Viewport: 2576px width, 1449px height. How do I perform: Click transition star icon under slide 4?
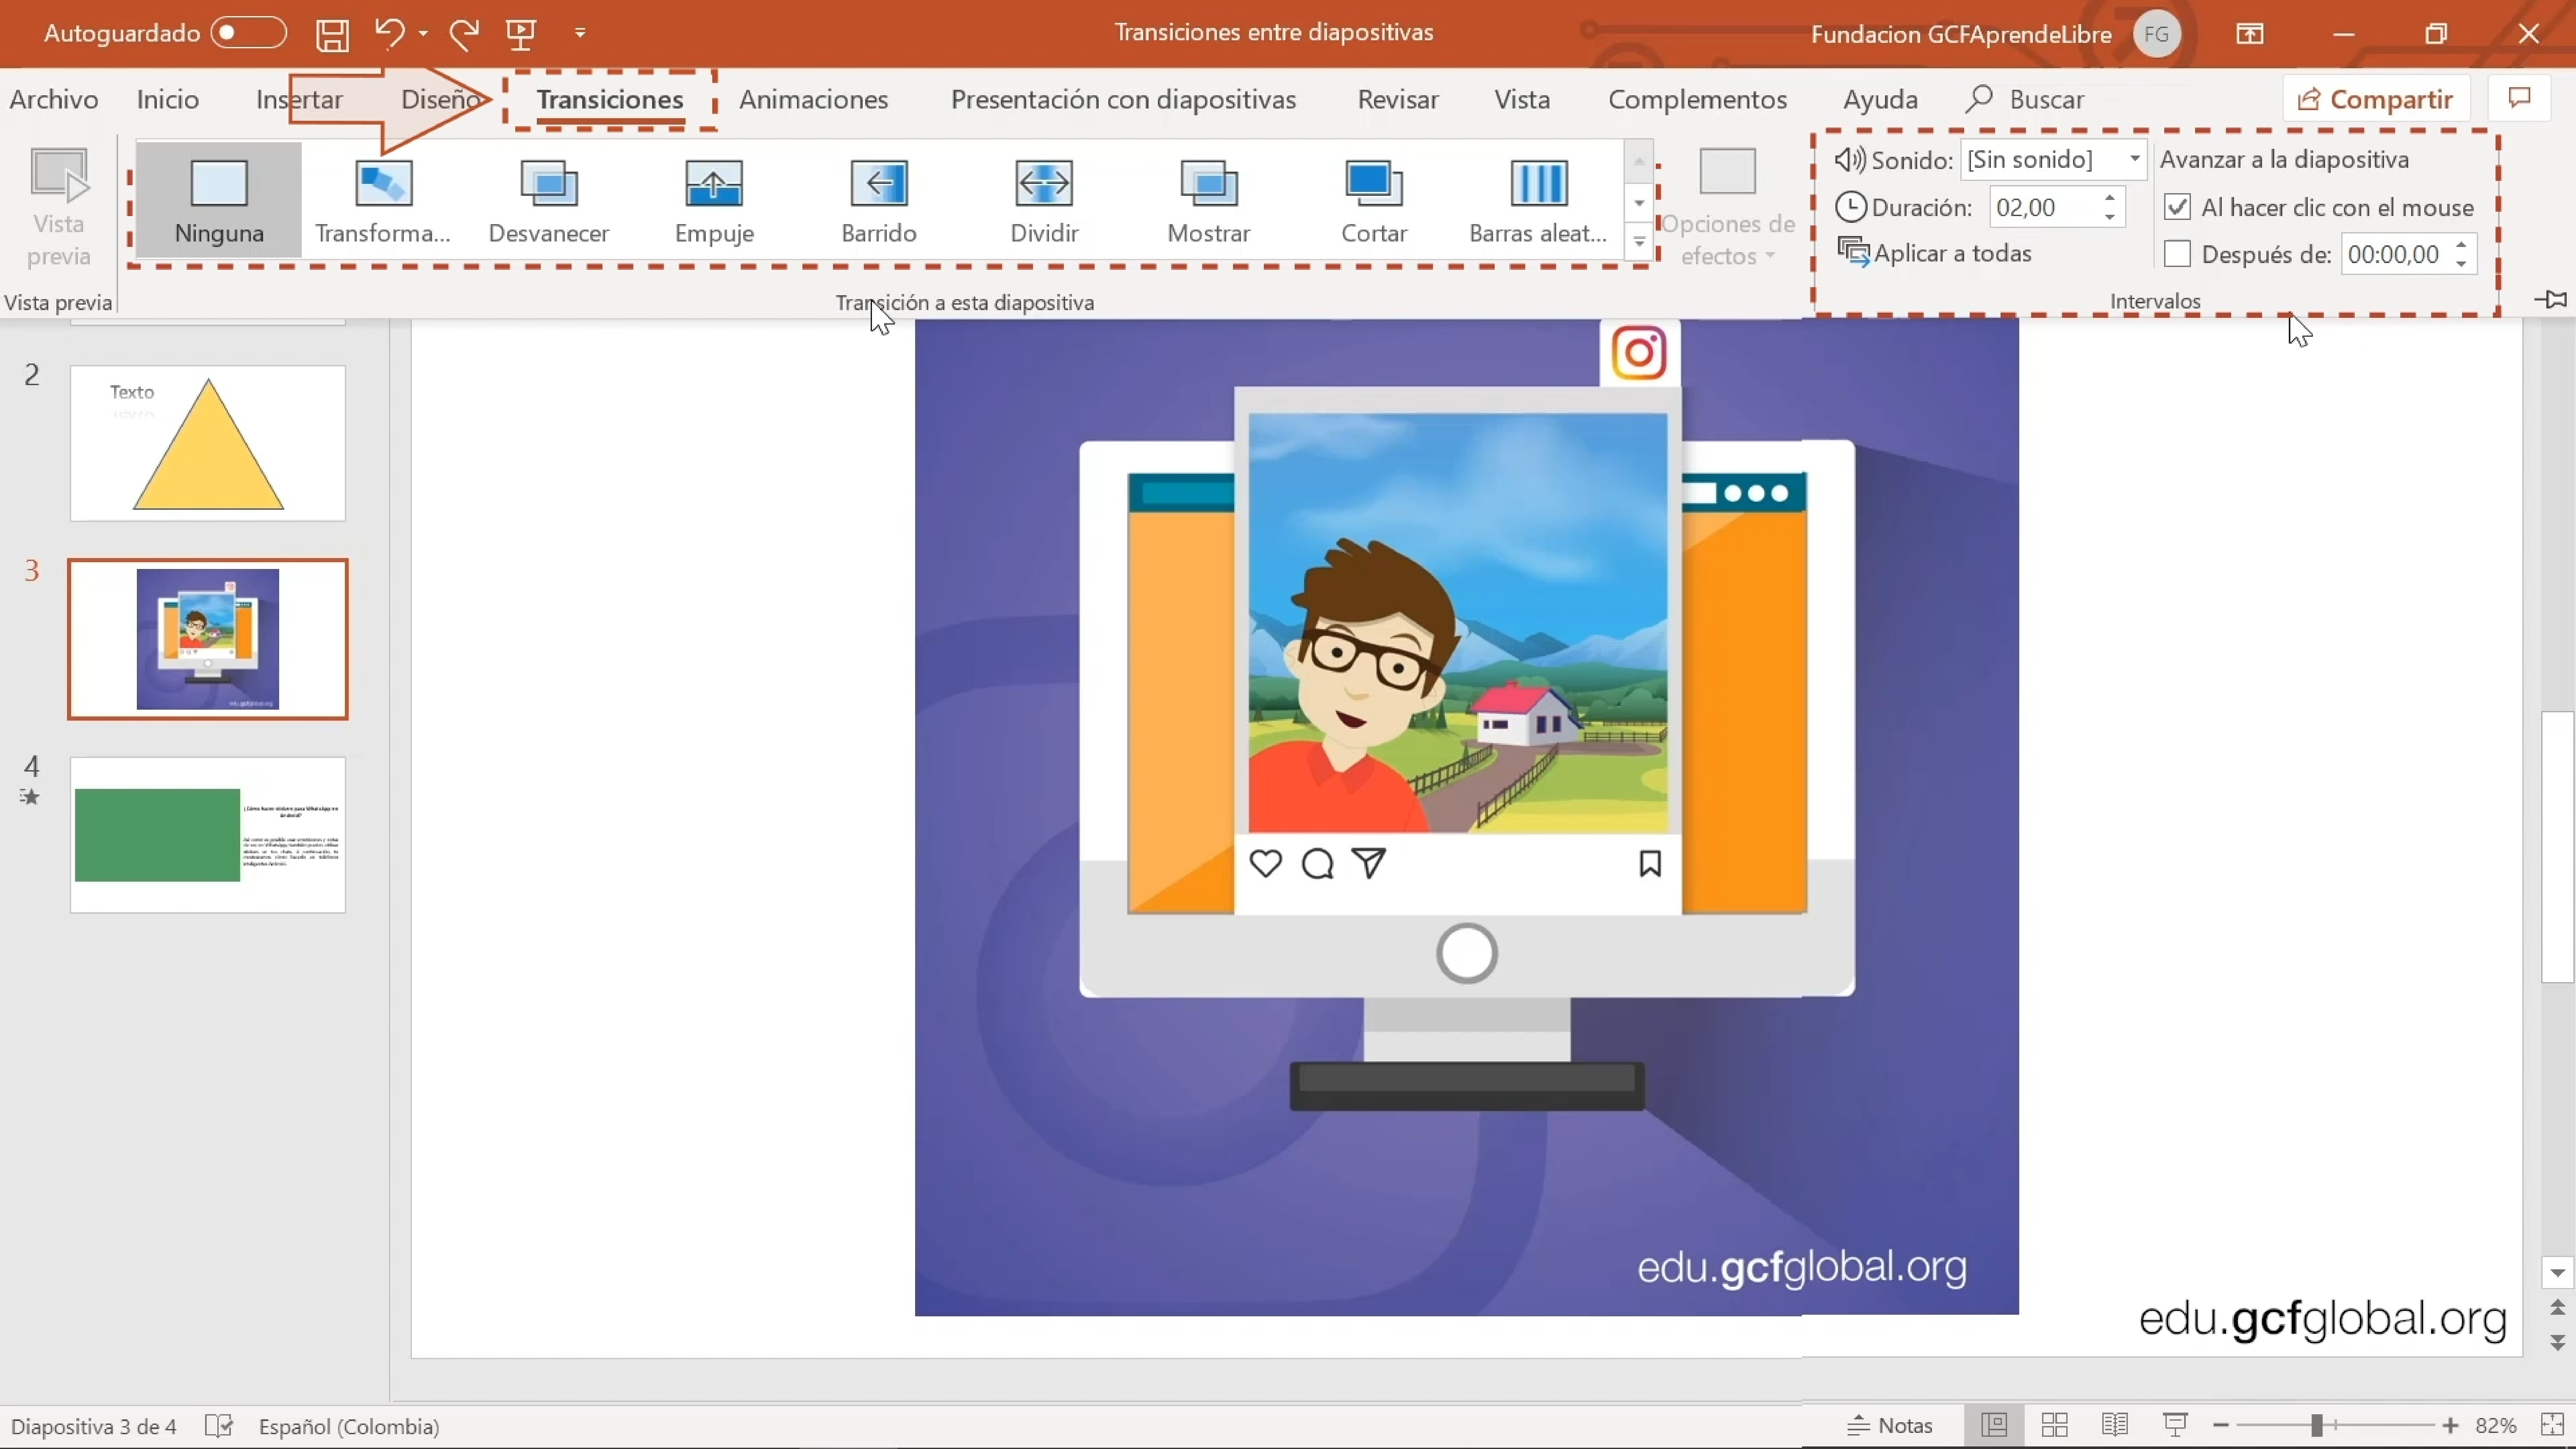pos(30,797)
